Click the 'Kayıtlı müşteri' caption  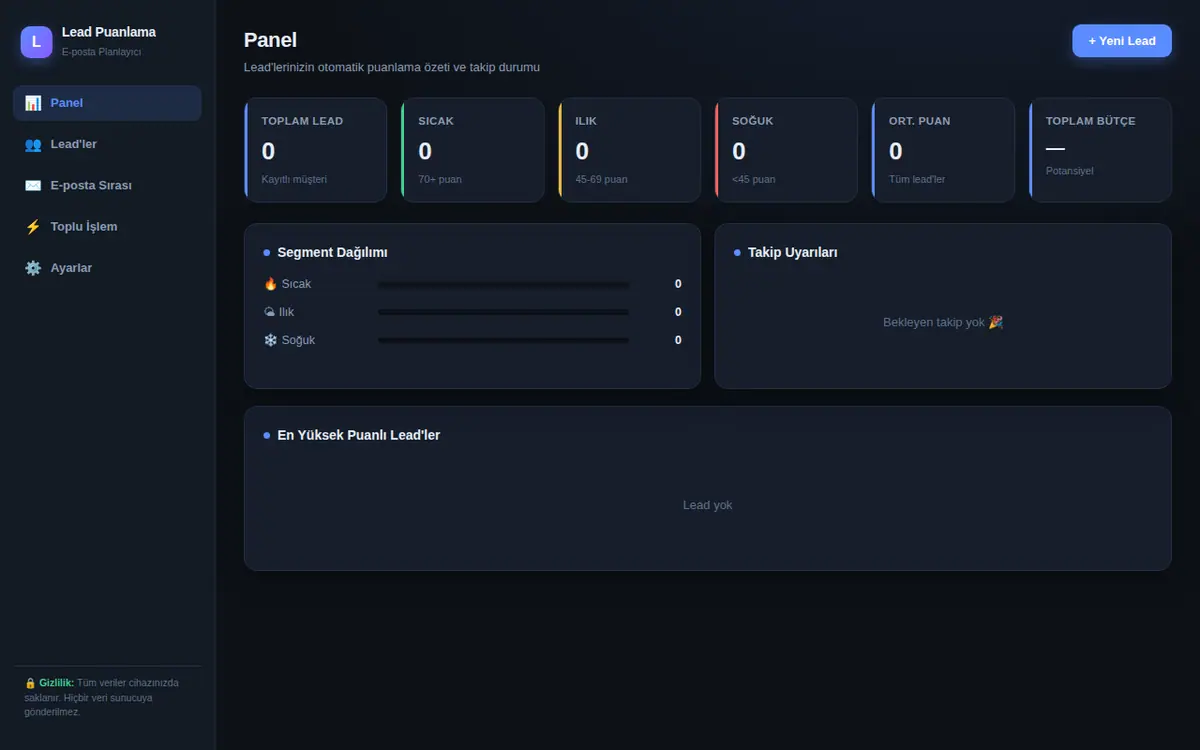pos(294,180)
